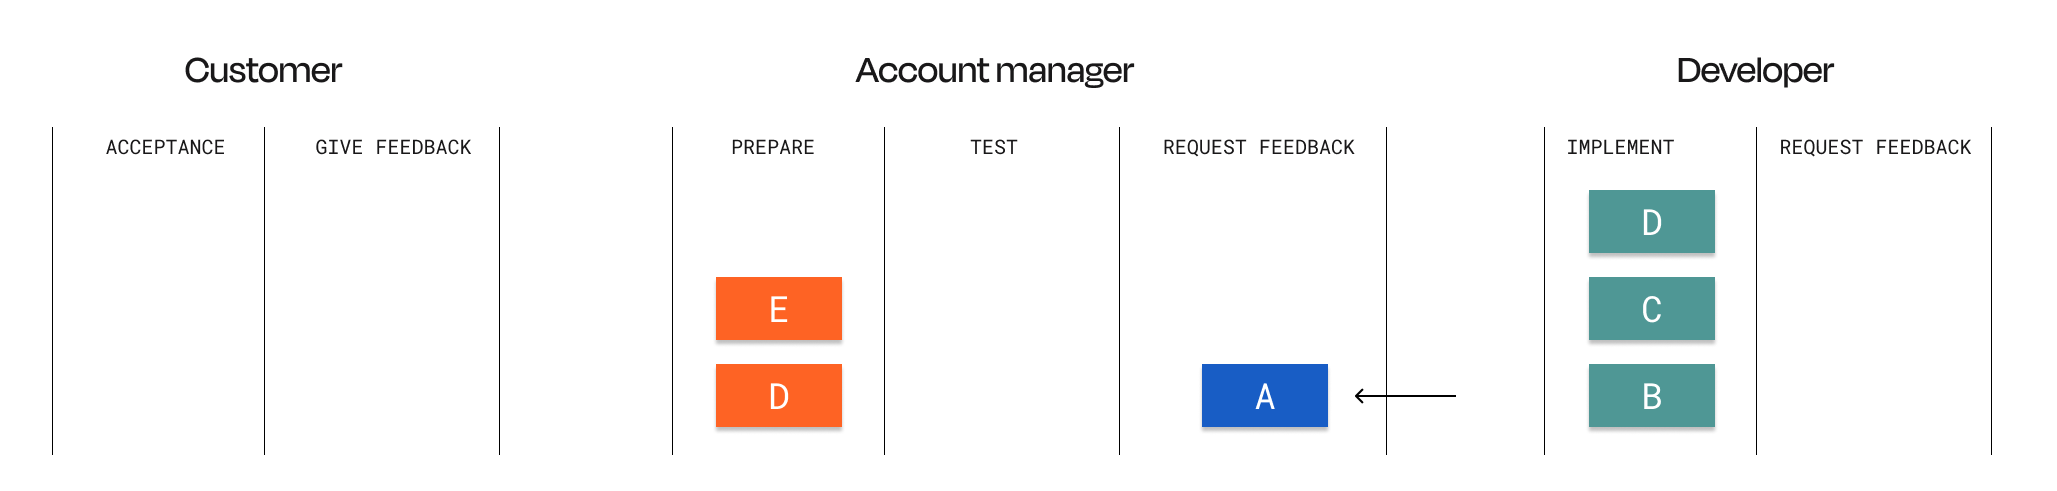The image size is (2057, 491).
Task: Select the ACCEPTANCE column header
Action: [165, 148]
